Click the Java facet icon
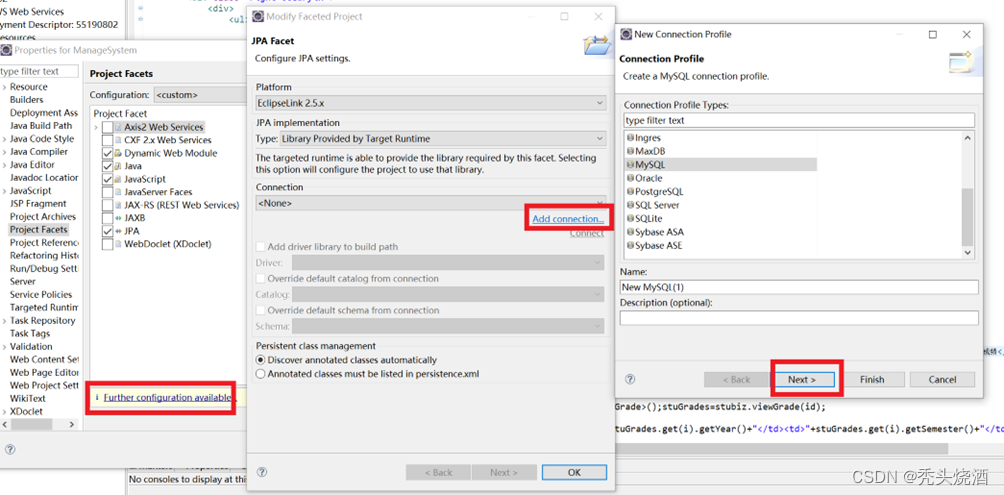This screenshot has height=495, width=1004. (x=118, y=166)
